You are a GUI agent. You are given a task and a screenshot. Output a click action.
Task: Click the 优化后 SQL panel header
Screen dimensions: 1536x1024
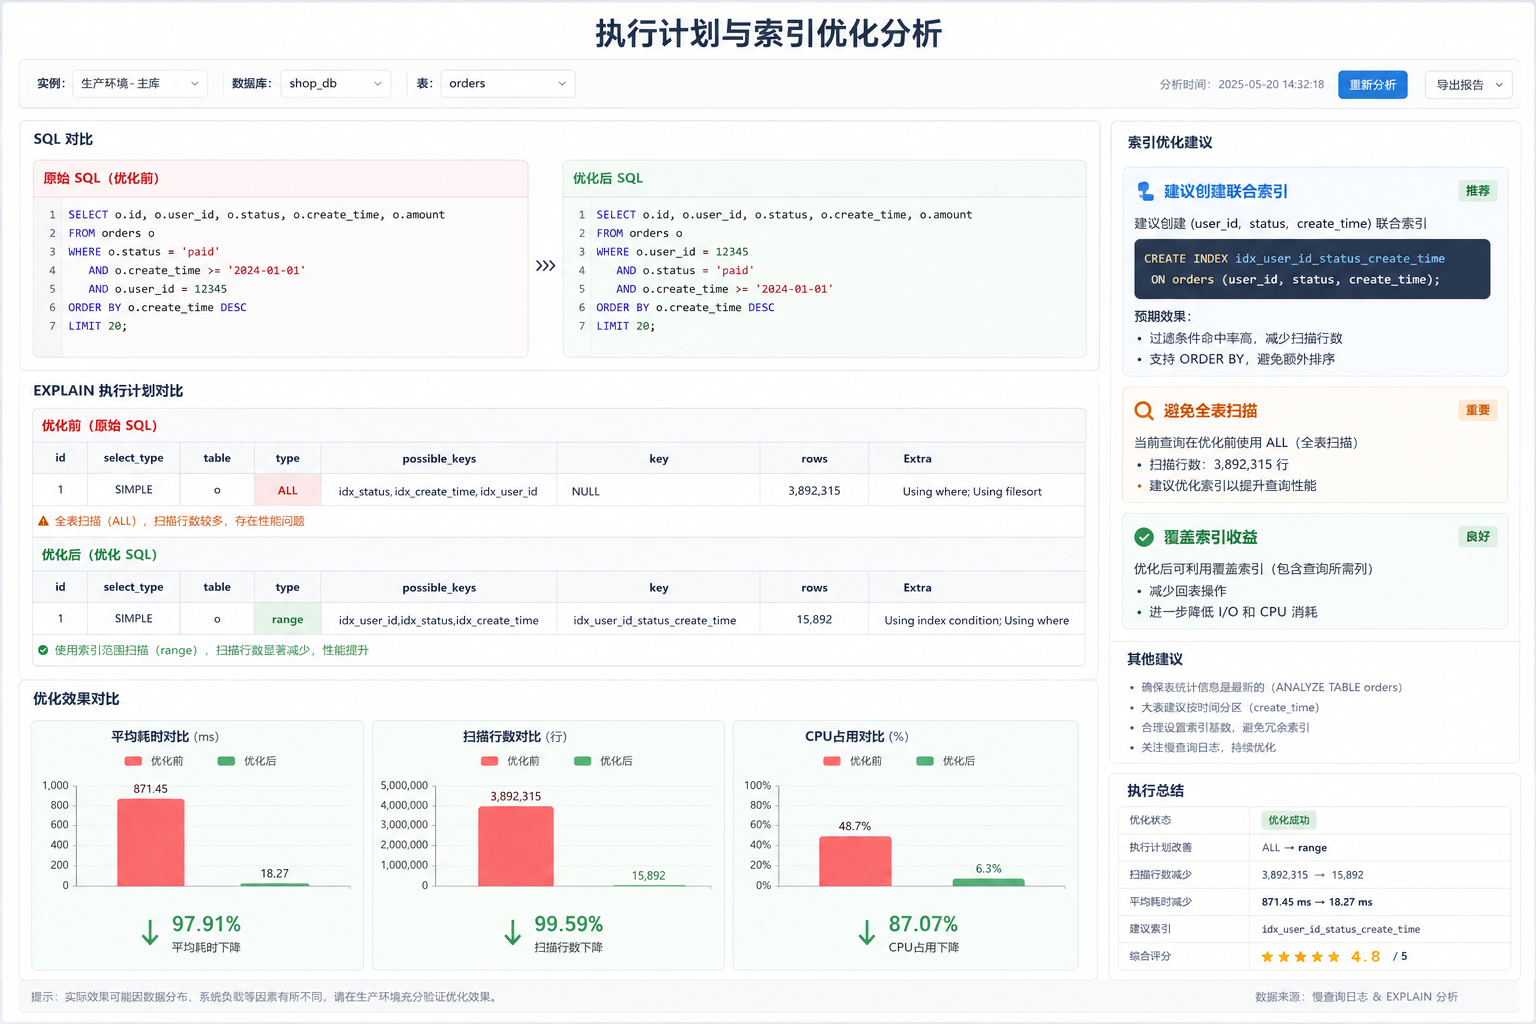coord(824,178)
